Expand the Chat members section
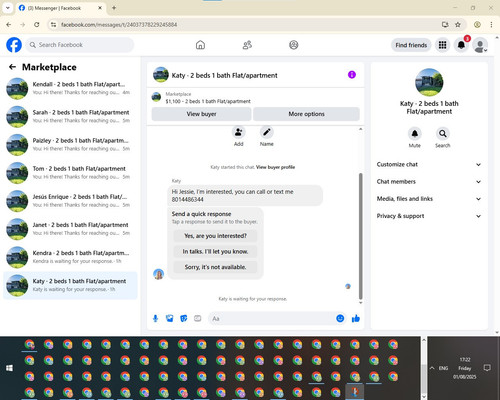Image resolution: width=500 pixels, height=400 pixels. coord(429,182)
